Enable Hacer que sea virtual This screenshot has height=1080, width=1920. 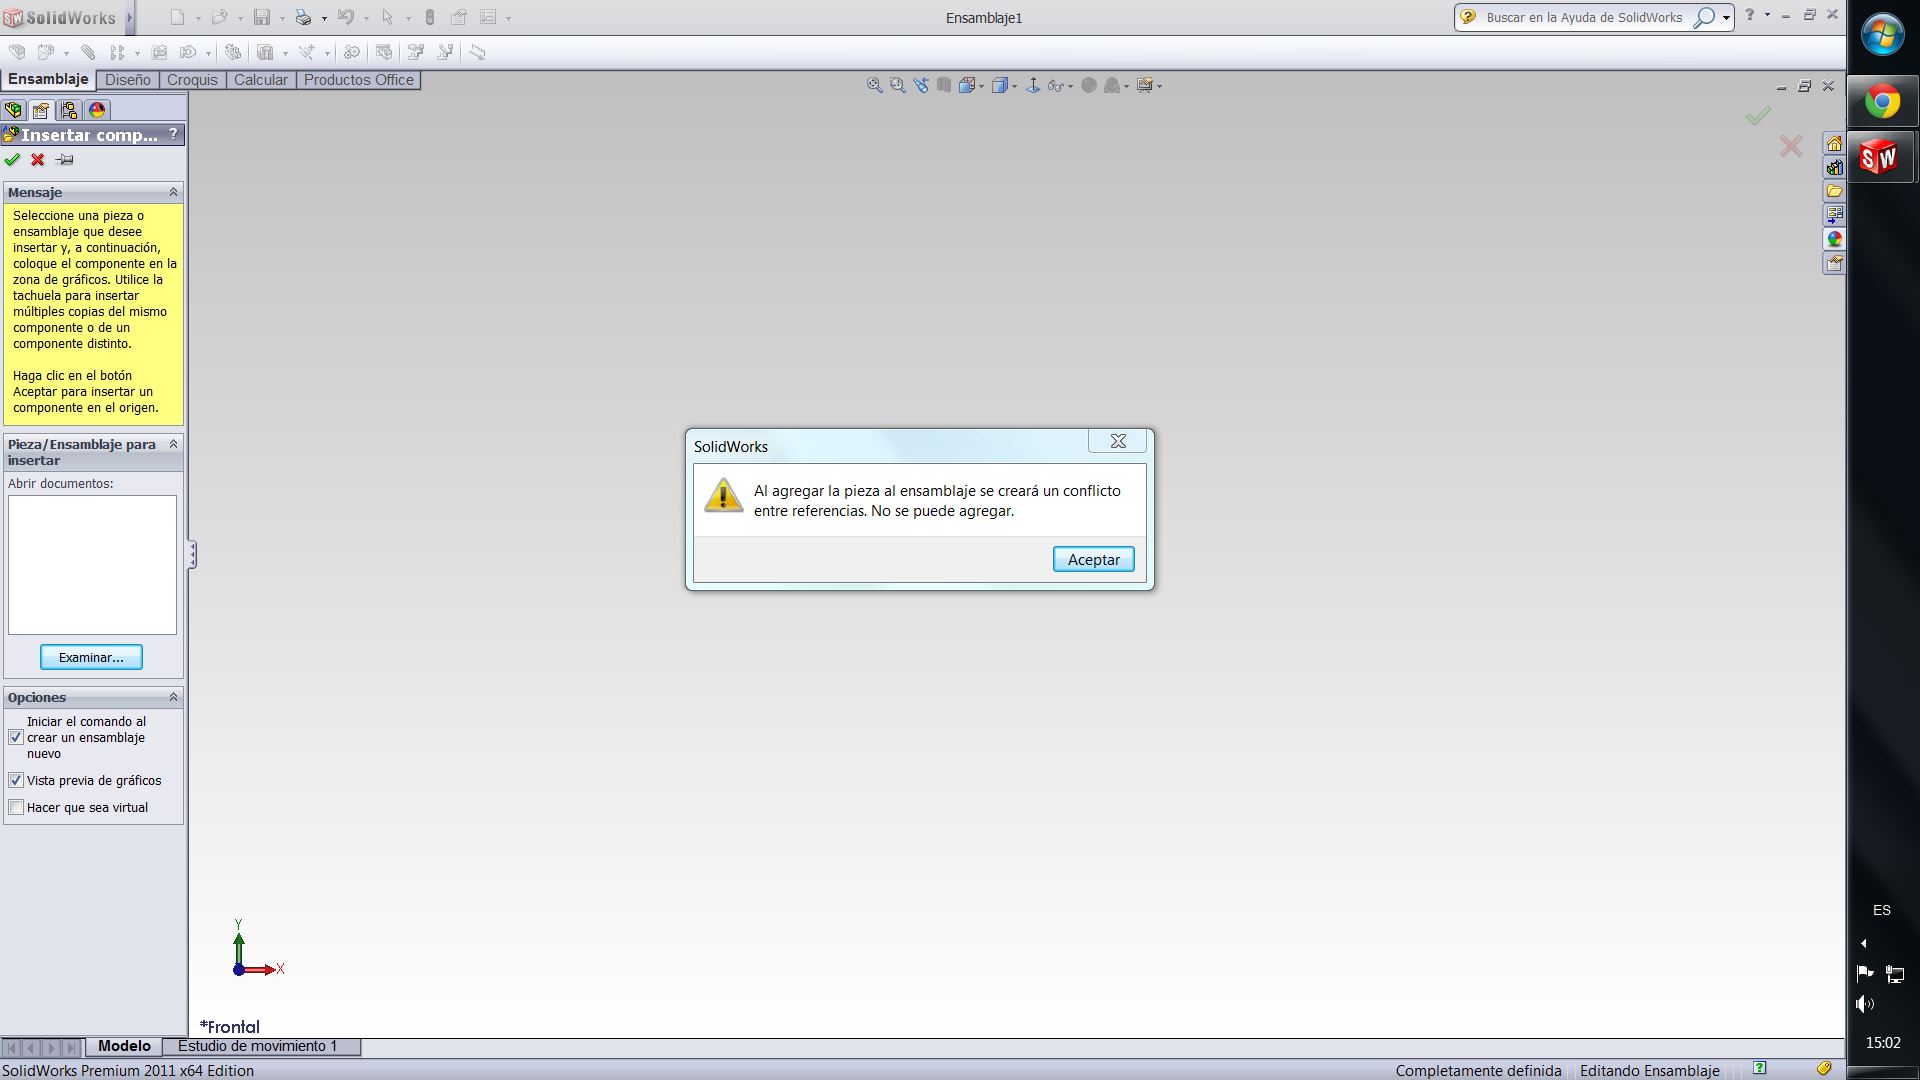[16, 807]
